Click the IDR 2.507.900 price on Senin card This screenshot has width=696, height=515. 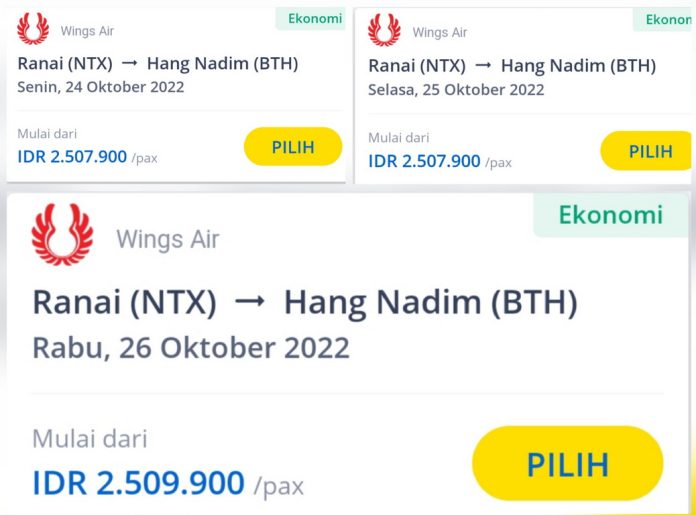point(72,156)
